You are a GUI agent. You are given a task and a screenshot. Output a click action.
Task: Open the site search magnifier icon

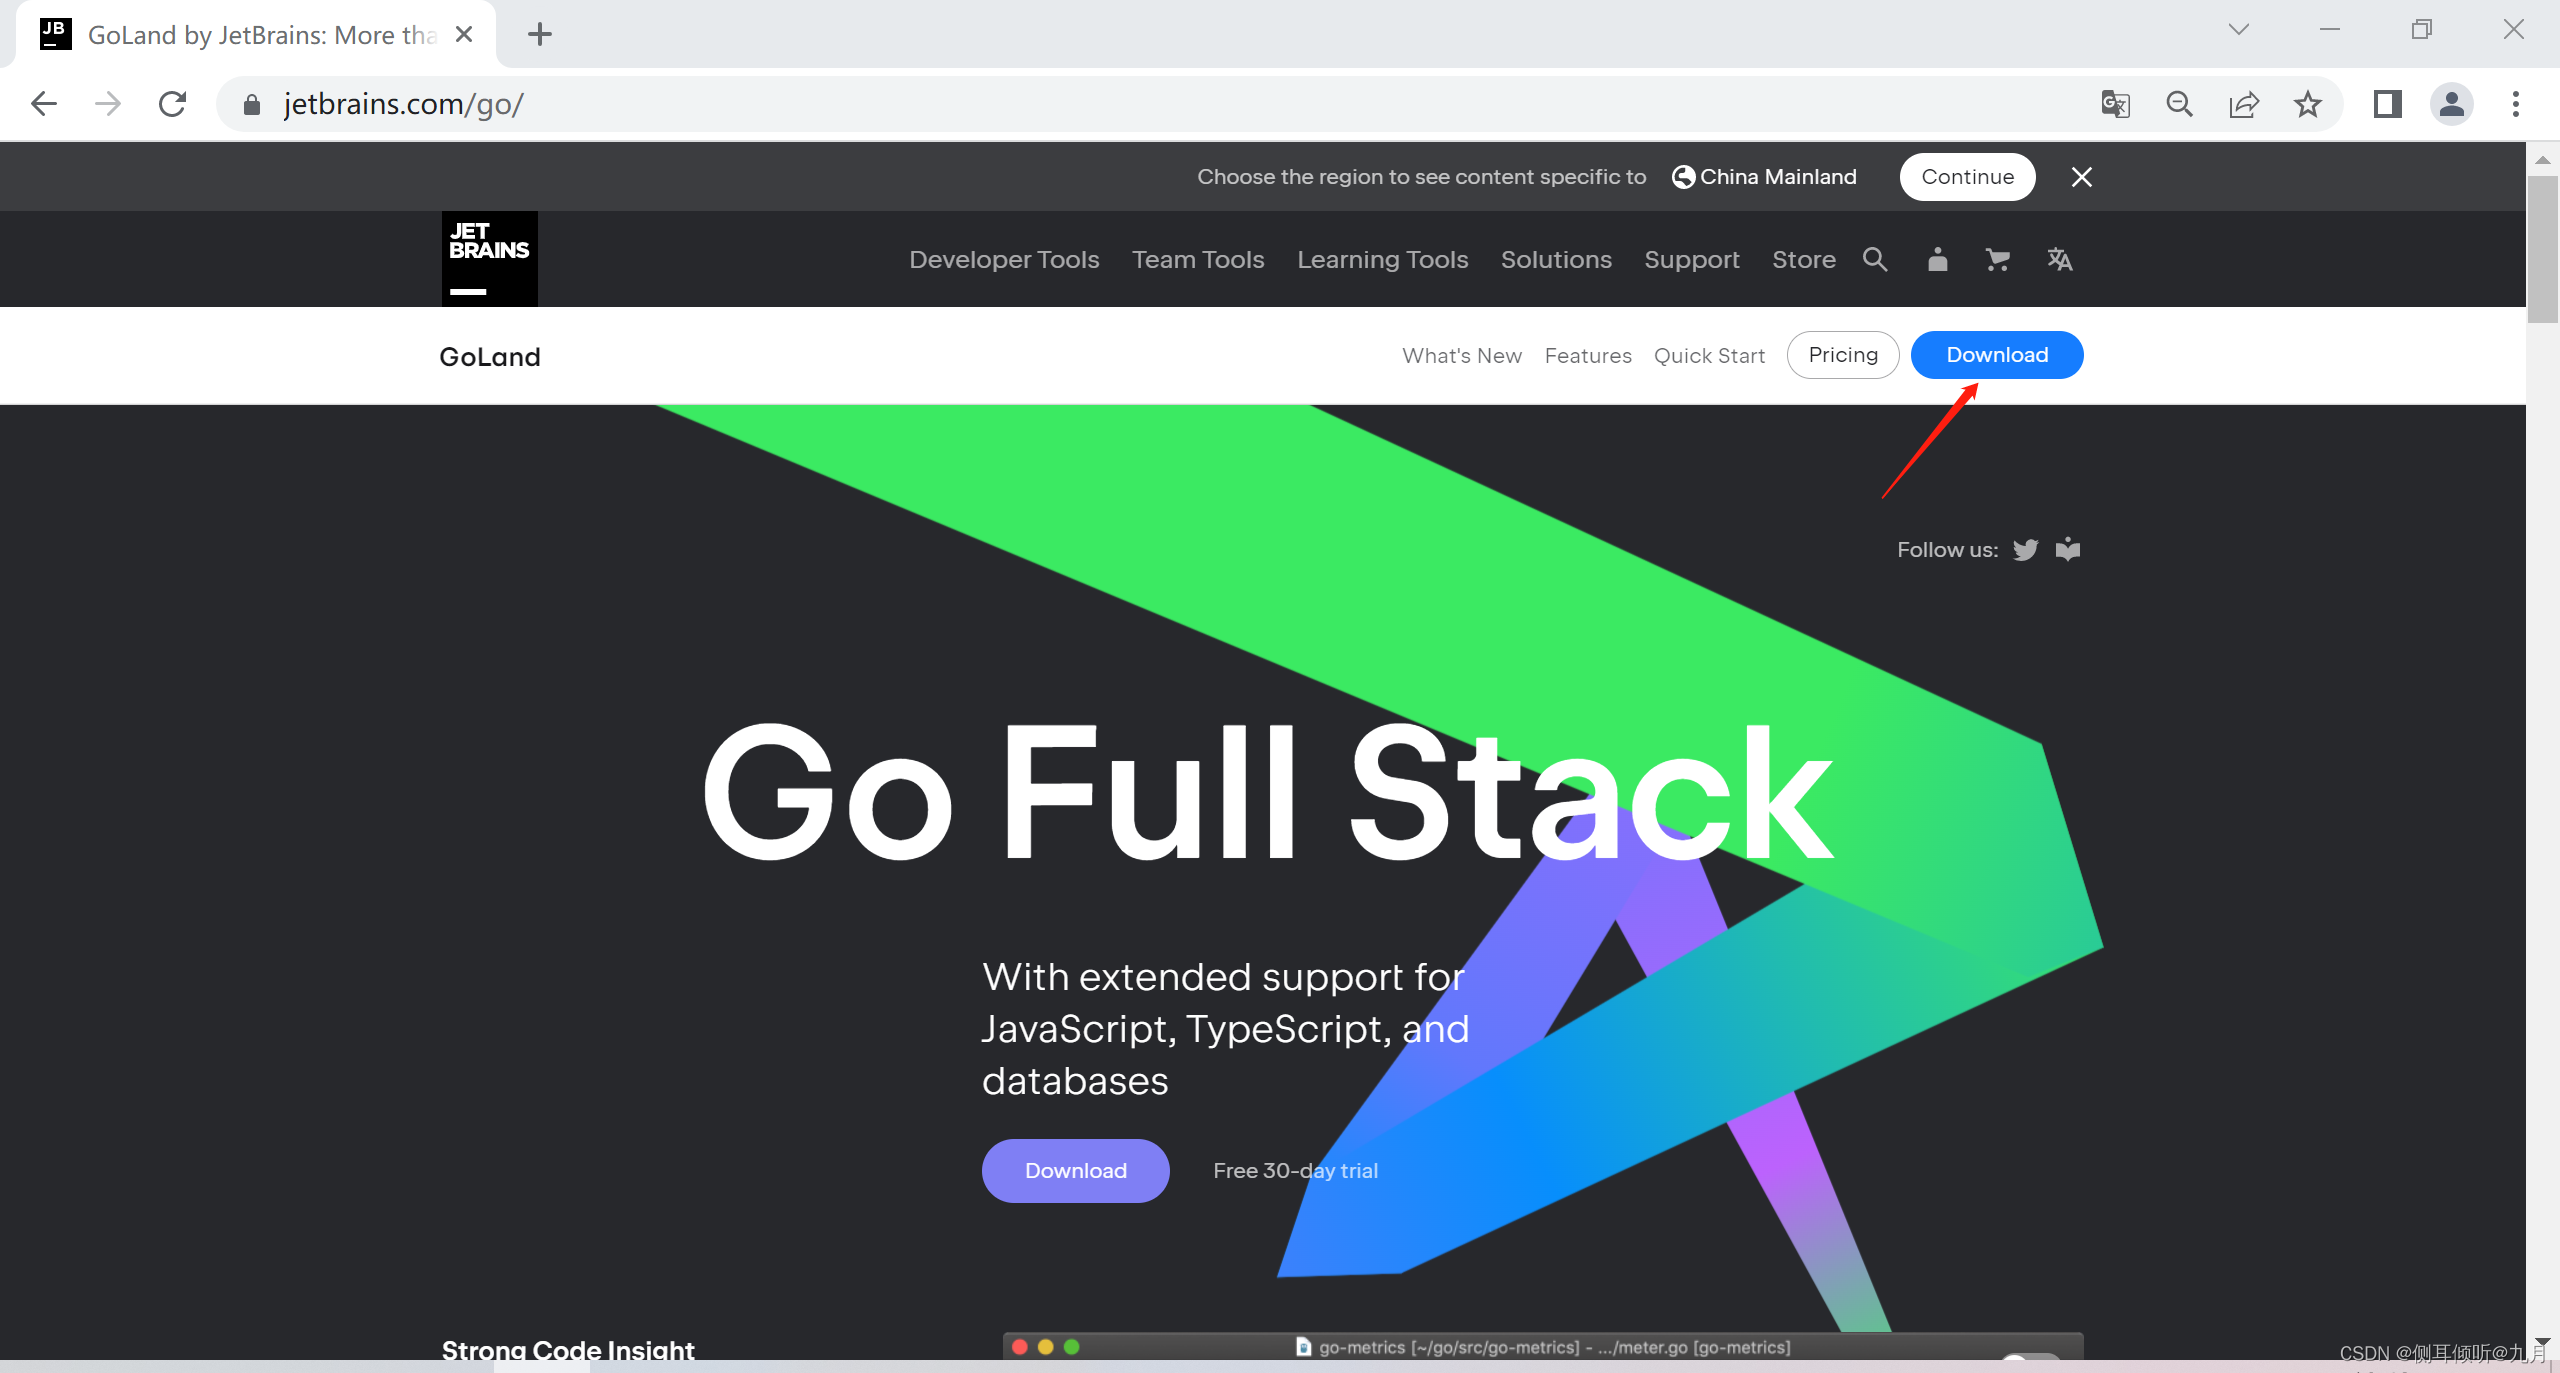1875,260
